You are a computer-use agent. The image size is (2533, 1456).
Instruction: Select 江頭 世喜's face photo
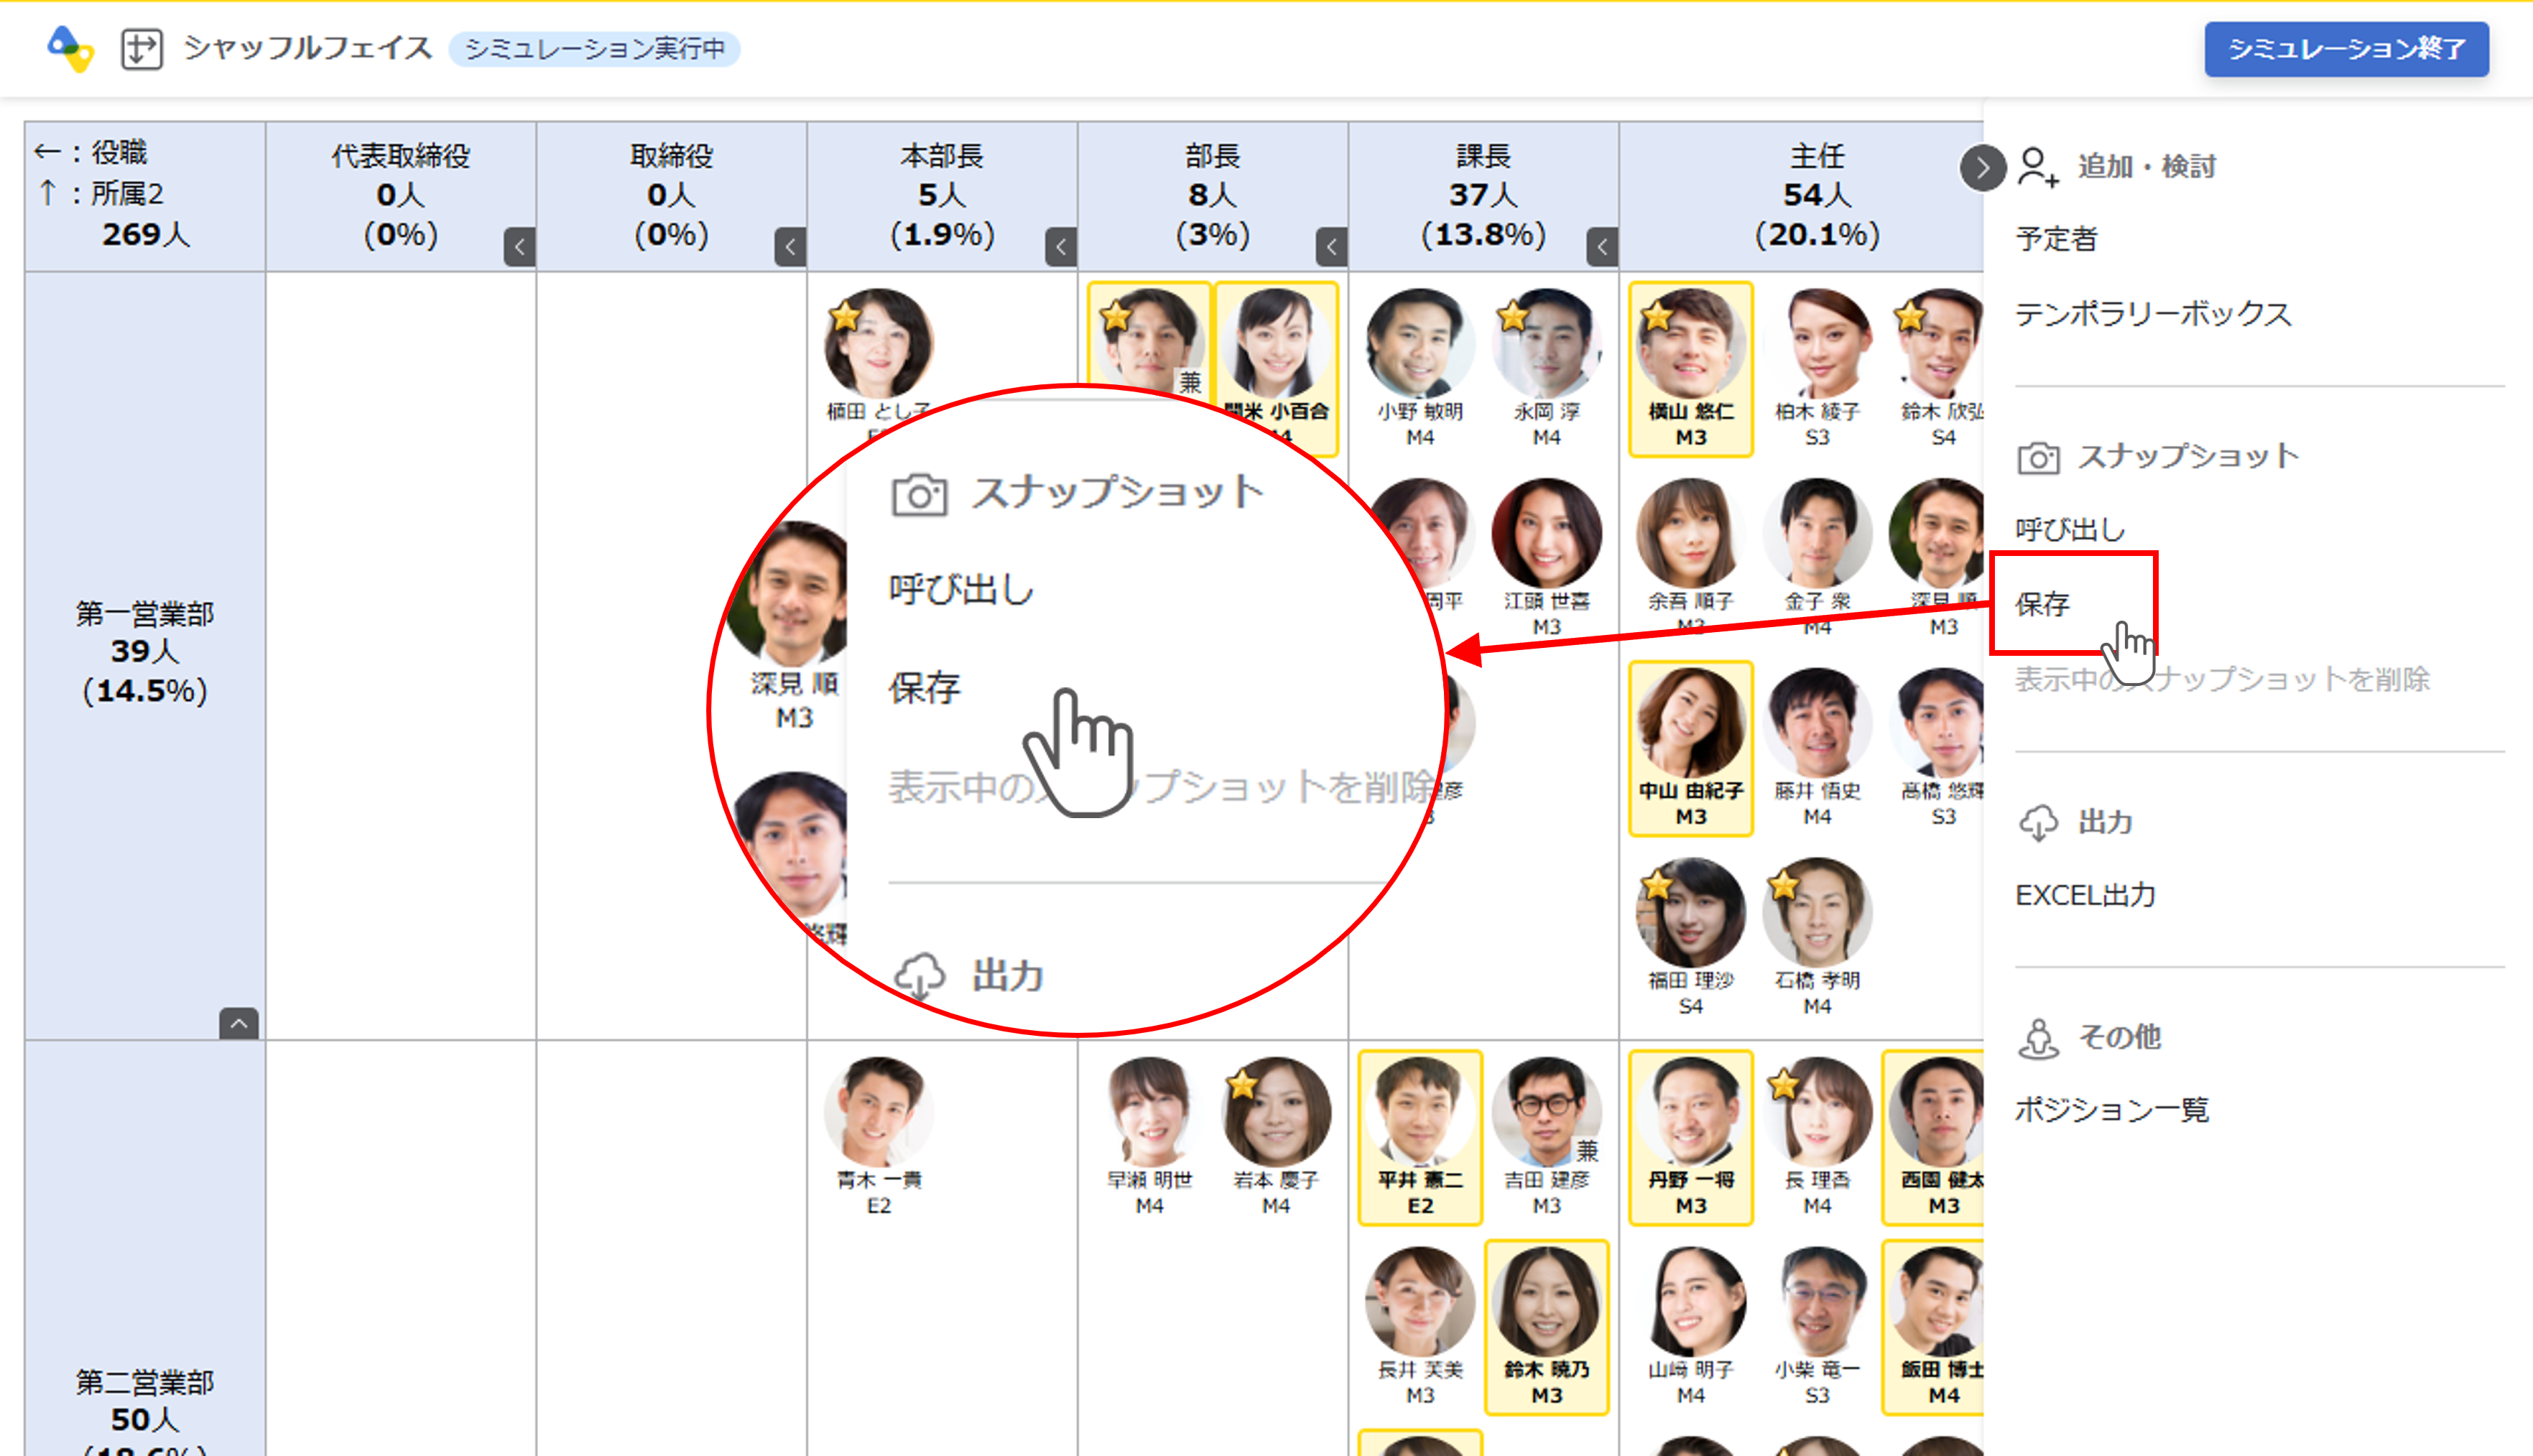1546,533
